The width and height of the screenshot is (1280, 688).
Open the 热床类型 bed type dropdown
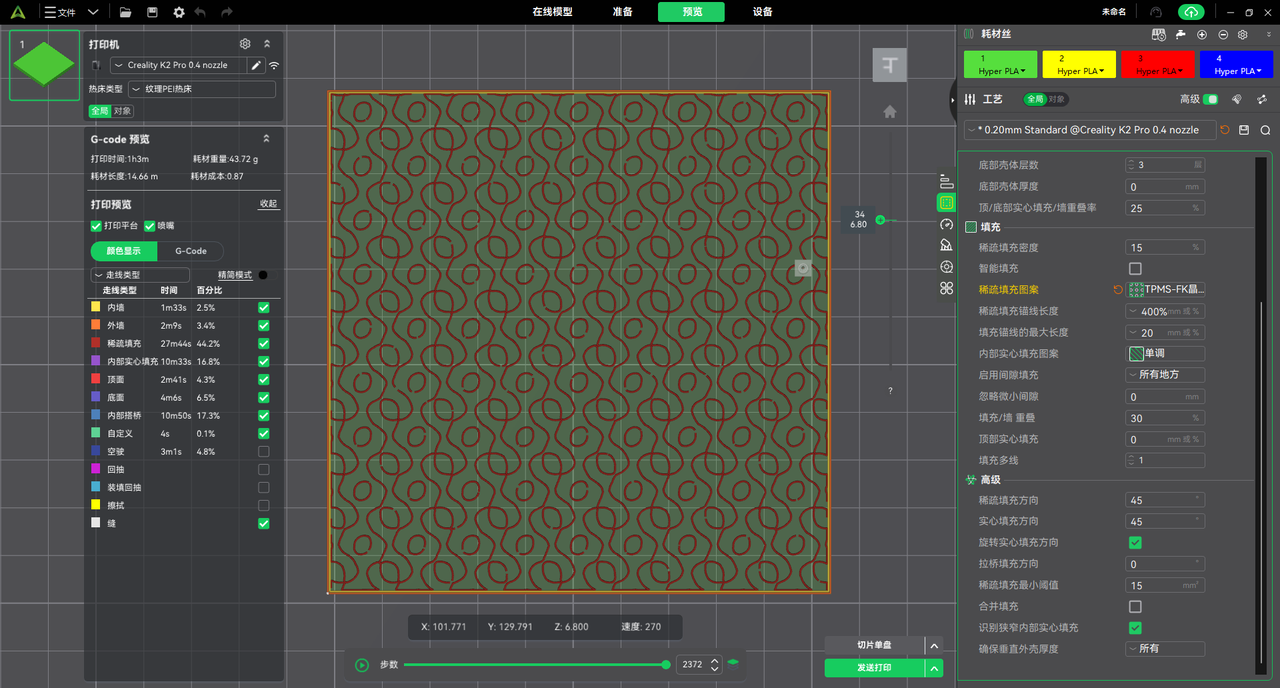pyautogui.click(x=202, y=90)
